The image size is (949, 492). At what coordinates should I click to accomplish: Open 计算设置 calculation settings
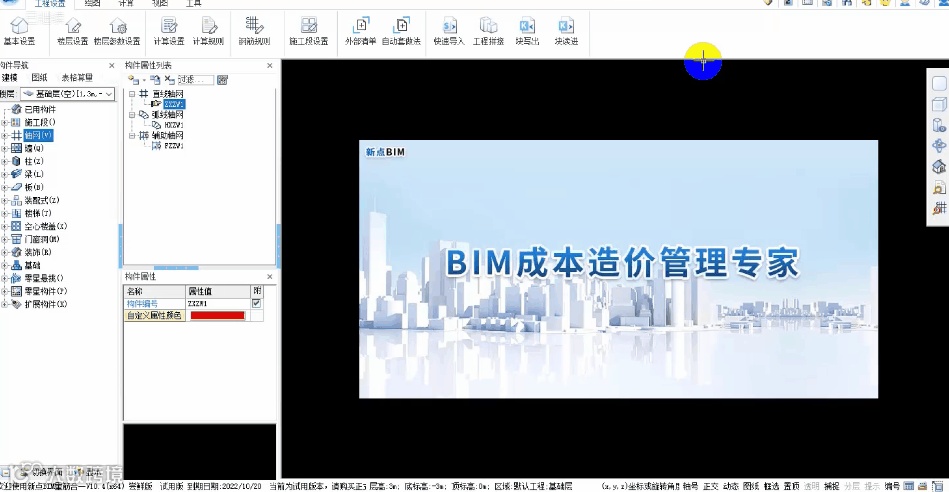tap(169, 31)
